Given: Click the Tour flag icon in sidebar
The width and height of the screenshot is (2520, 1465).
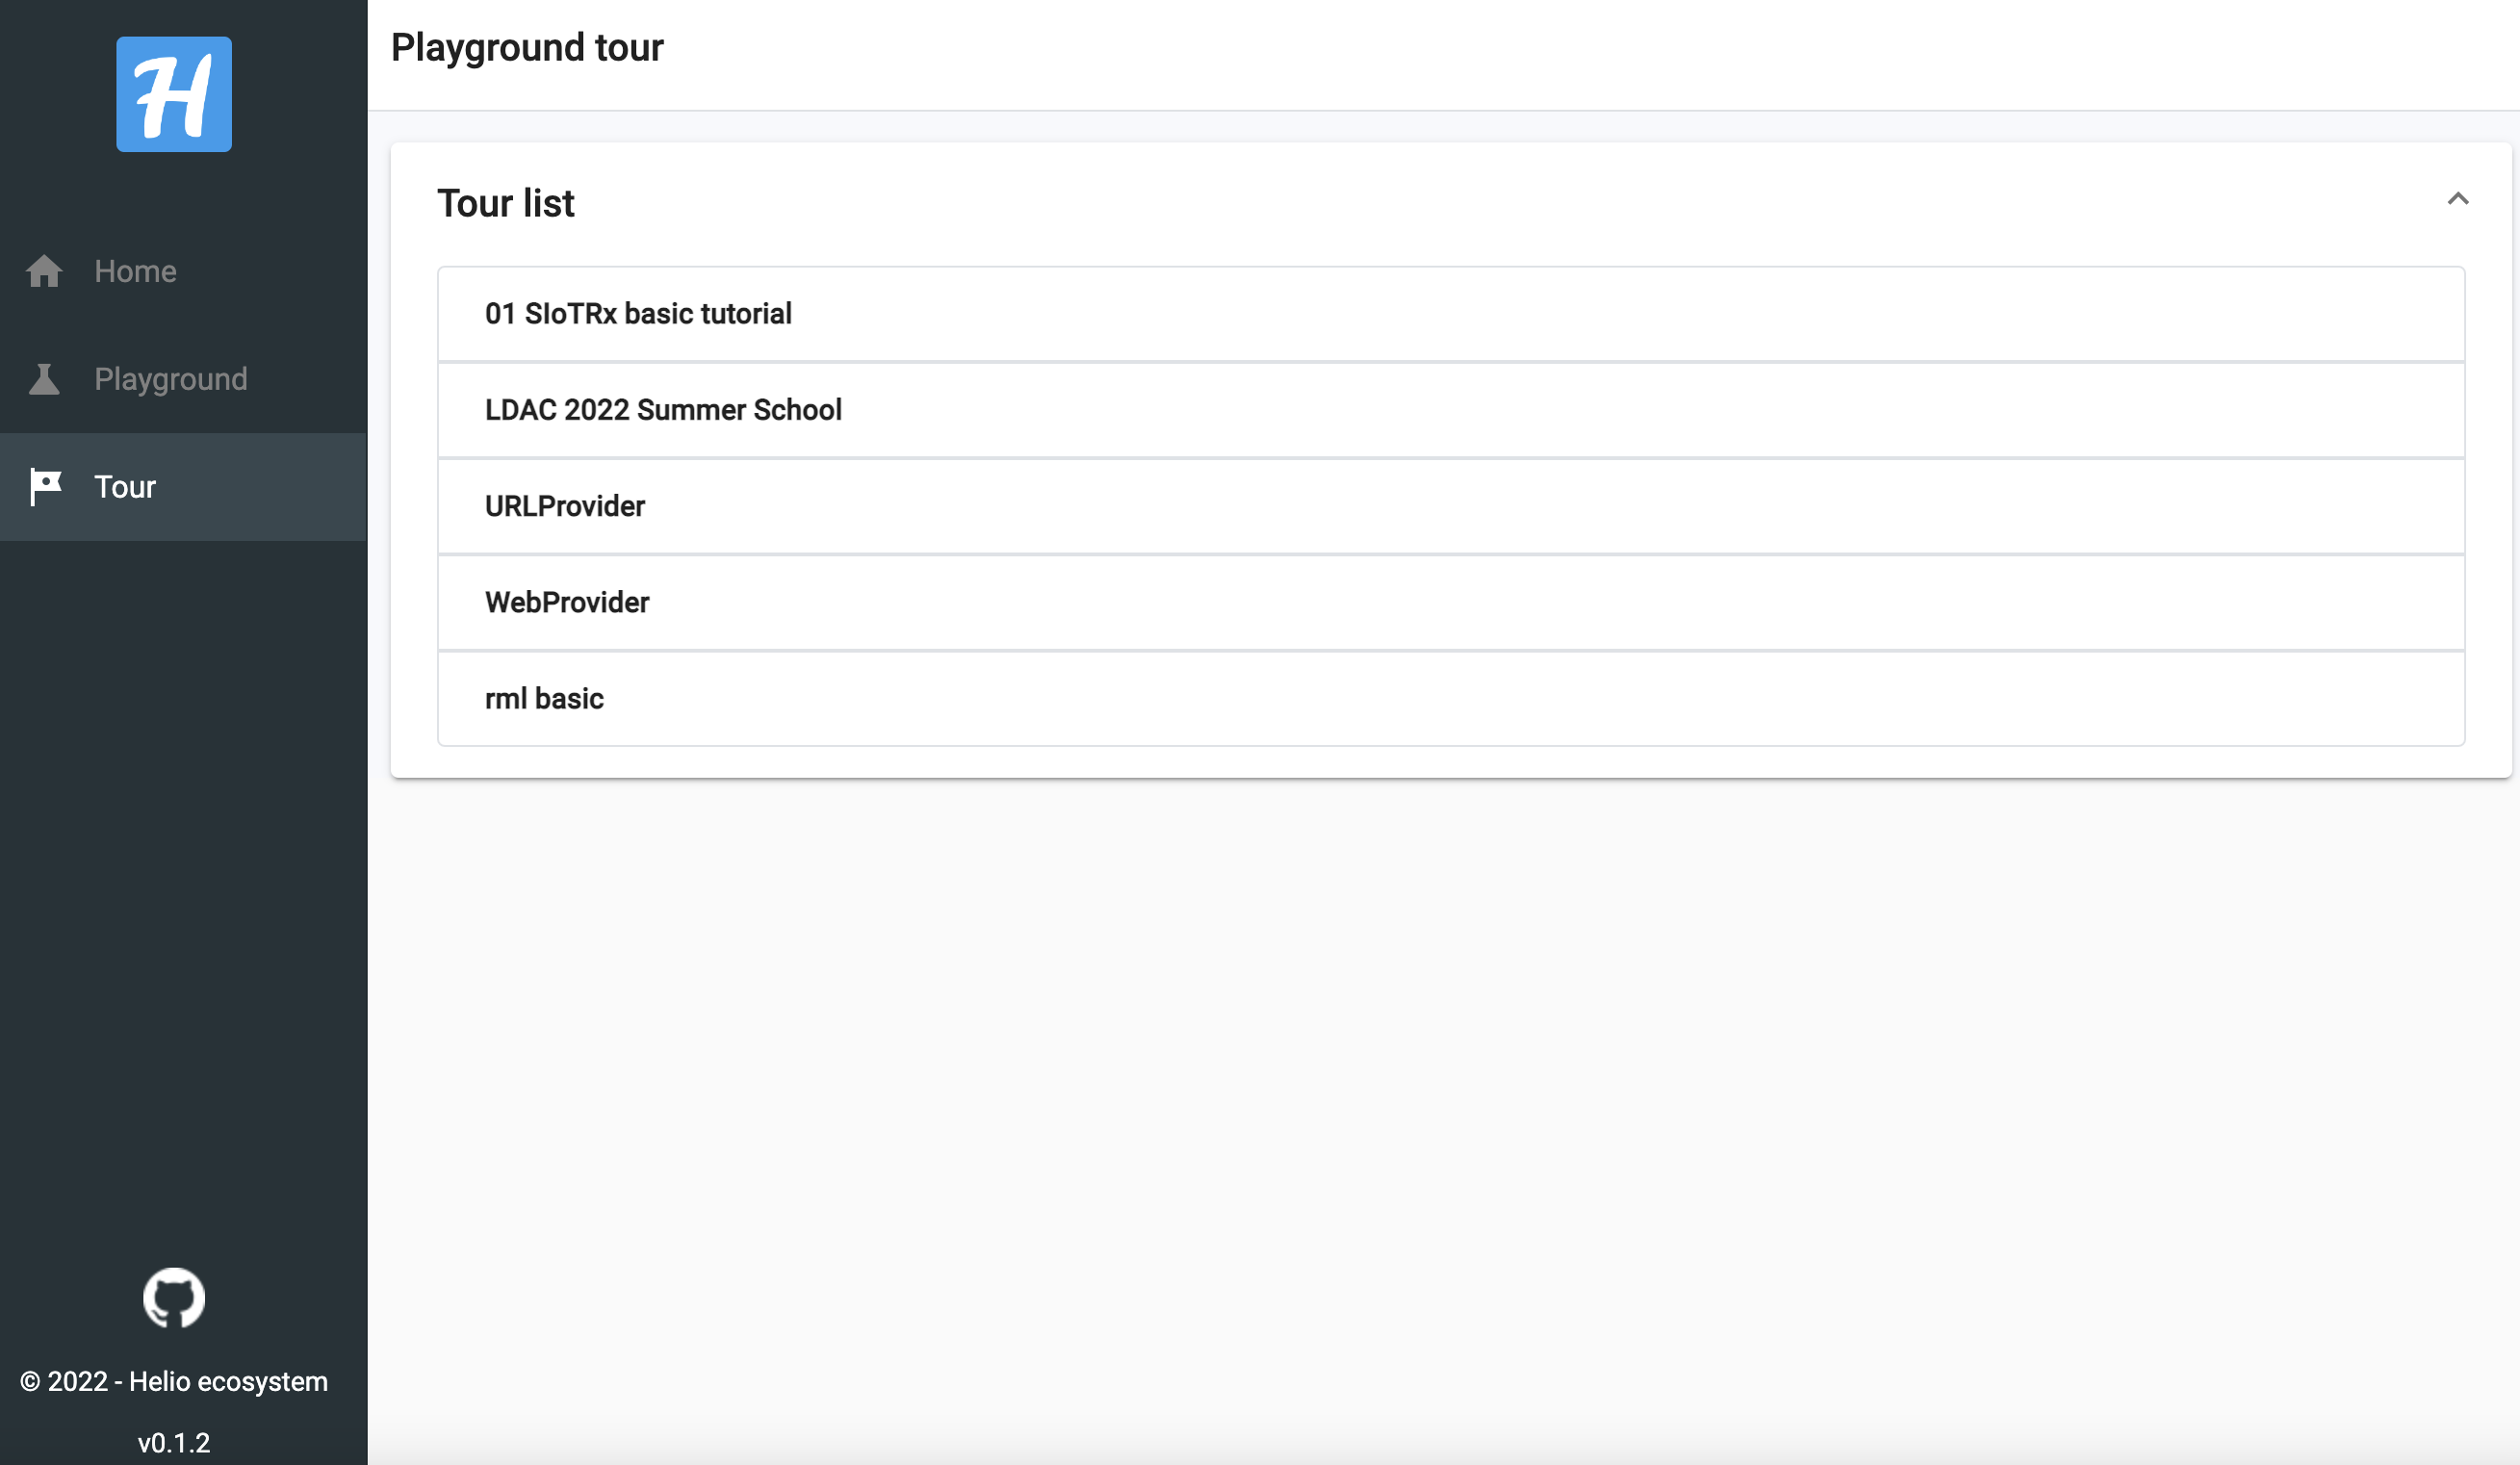Looking at the screenshot, I should (x=45, y=485).
